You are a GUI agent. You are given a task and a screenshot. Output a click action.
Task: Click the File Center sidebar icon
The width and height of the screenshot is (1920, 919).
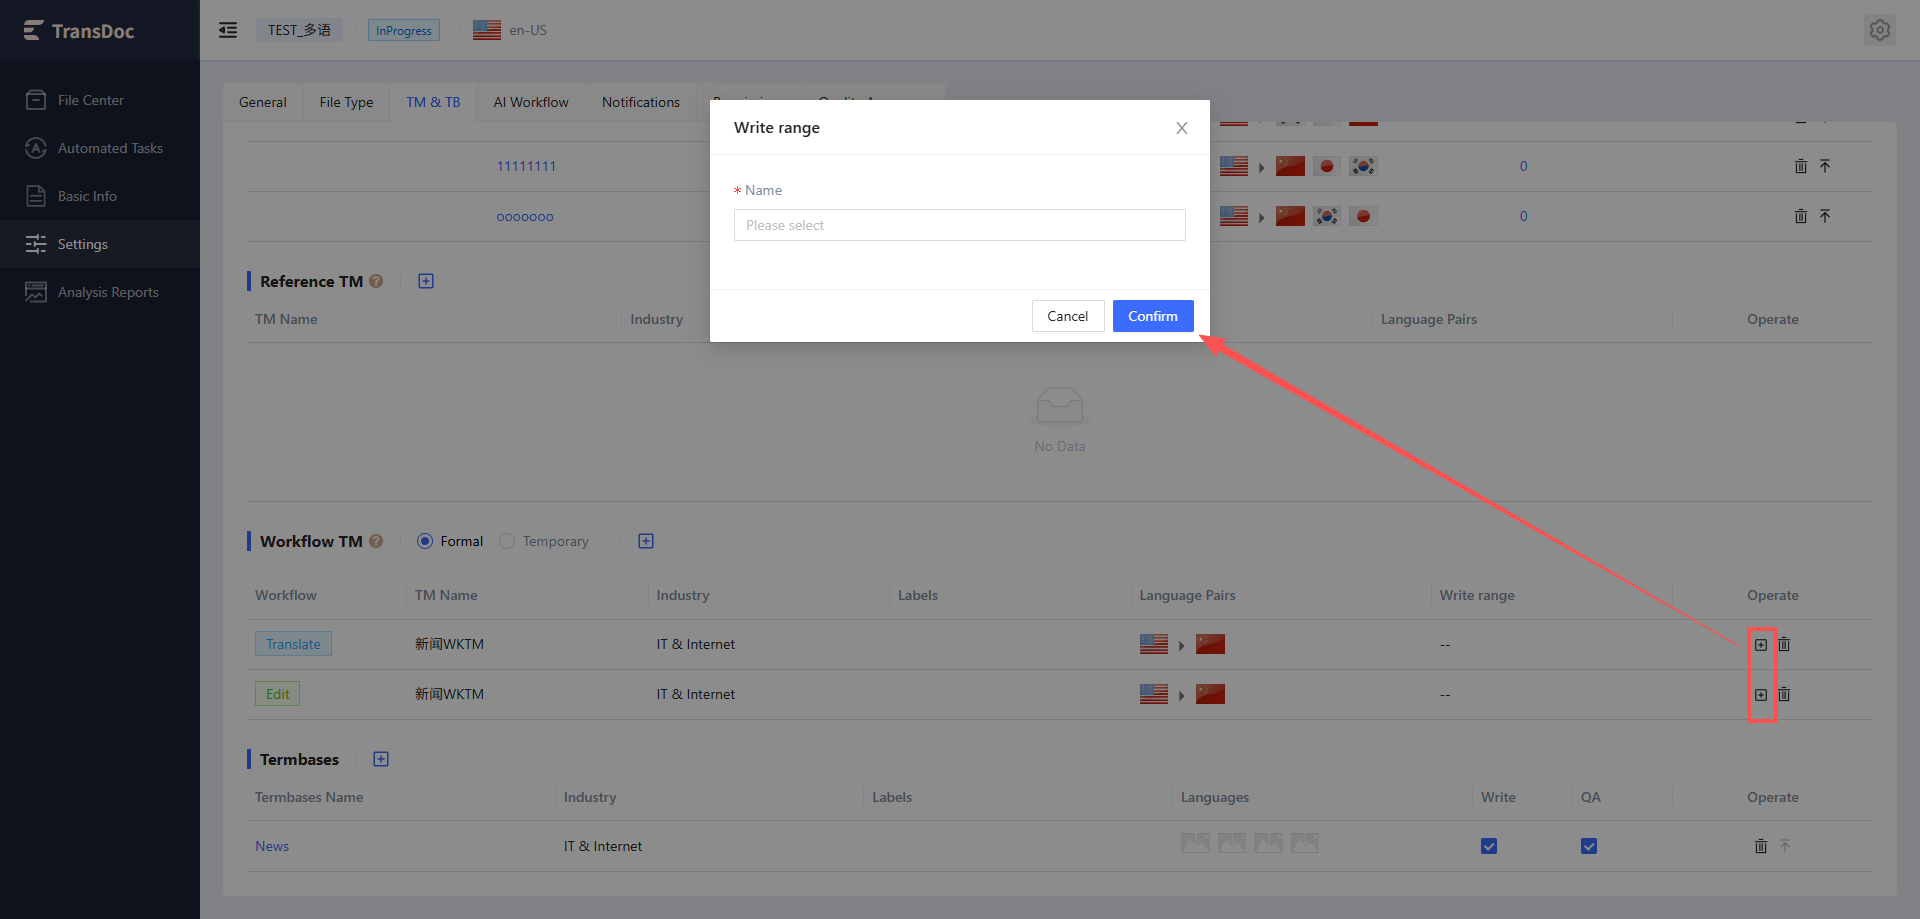coord(36,100)
